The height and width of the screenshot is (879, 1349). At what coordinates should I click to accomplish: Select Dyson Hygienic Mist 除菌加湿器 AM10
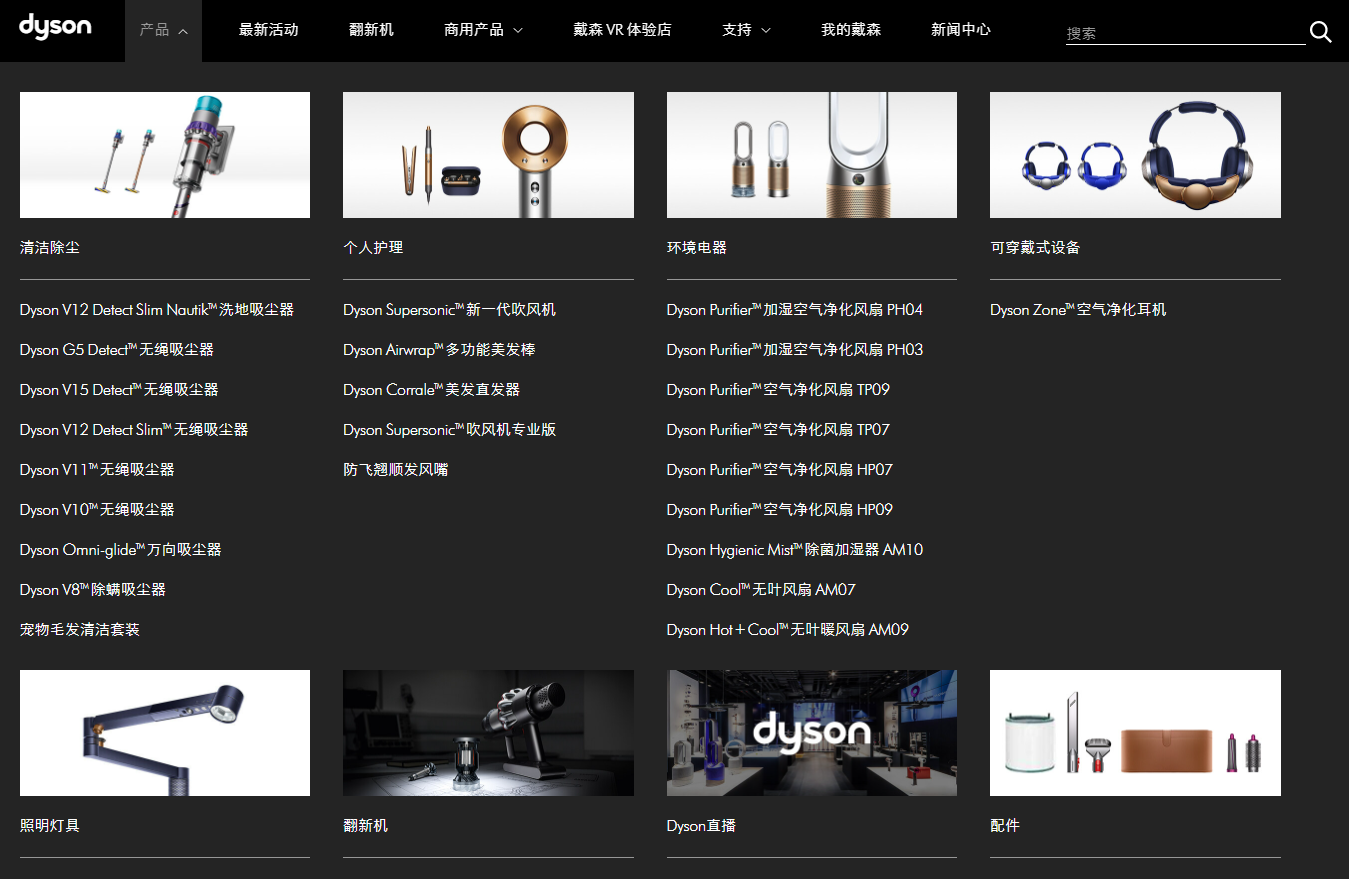(795, 550)
